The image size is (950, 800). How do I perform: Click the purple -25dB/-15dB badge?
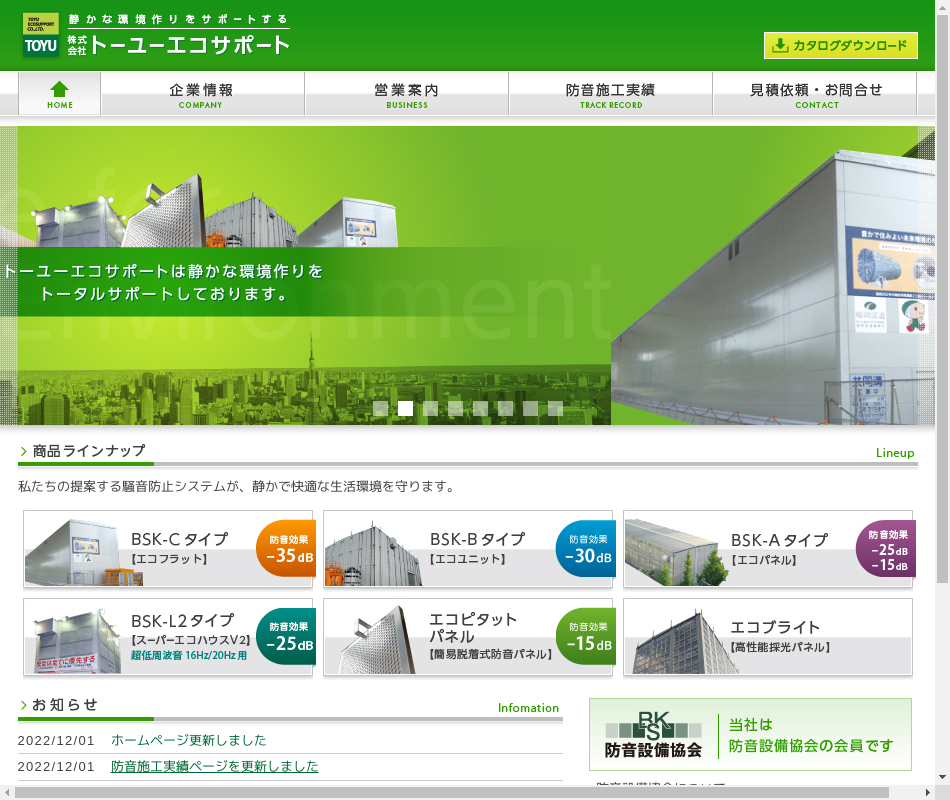pyautogui.click(x=886, y=549)
